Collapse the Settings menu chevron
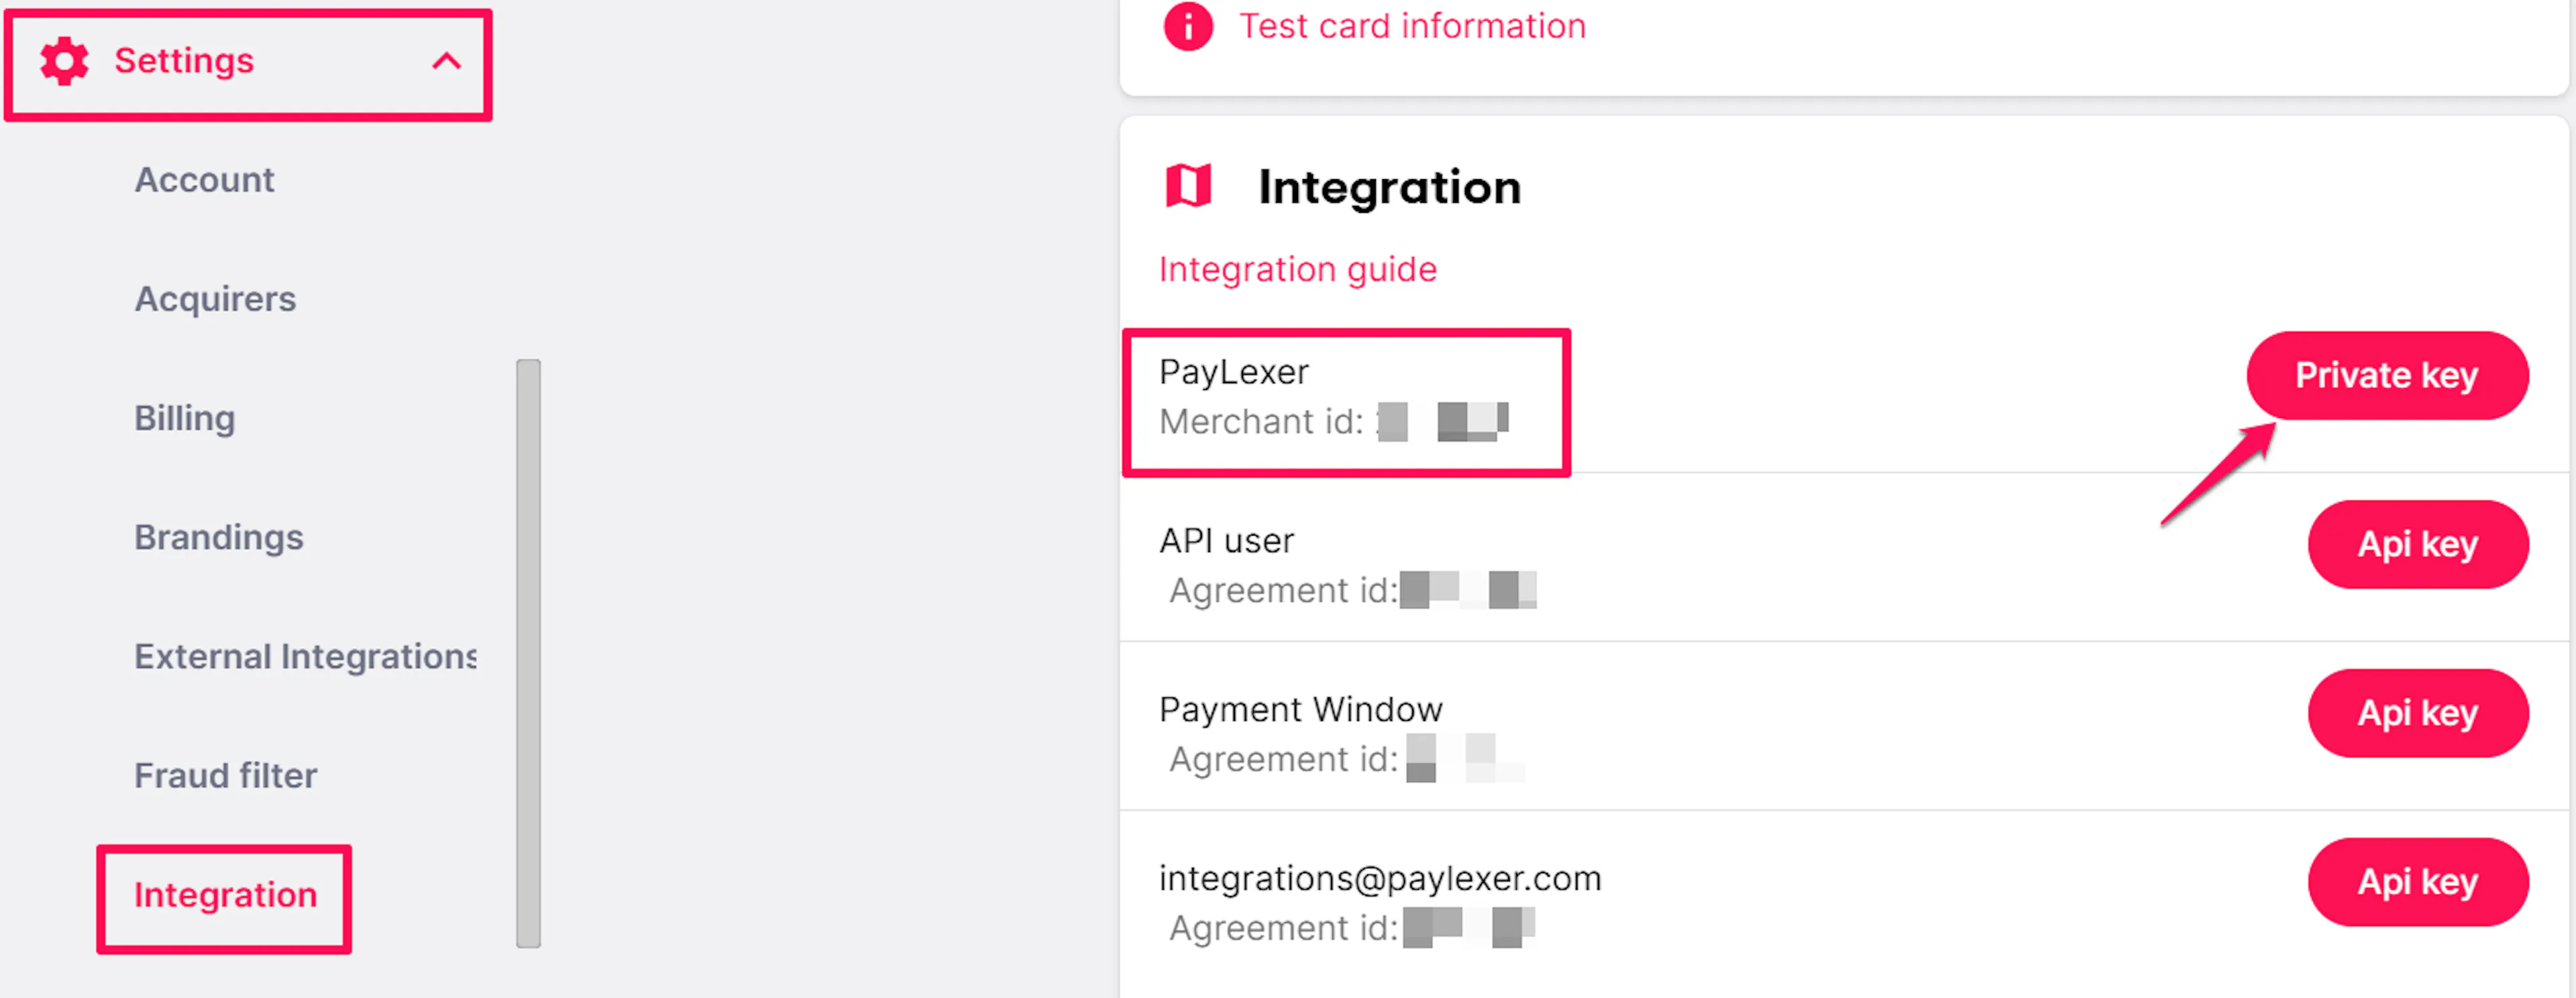This screenshot has height=998, width=2576. pyautogui.click(x=446, y=62)
